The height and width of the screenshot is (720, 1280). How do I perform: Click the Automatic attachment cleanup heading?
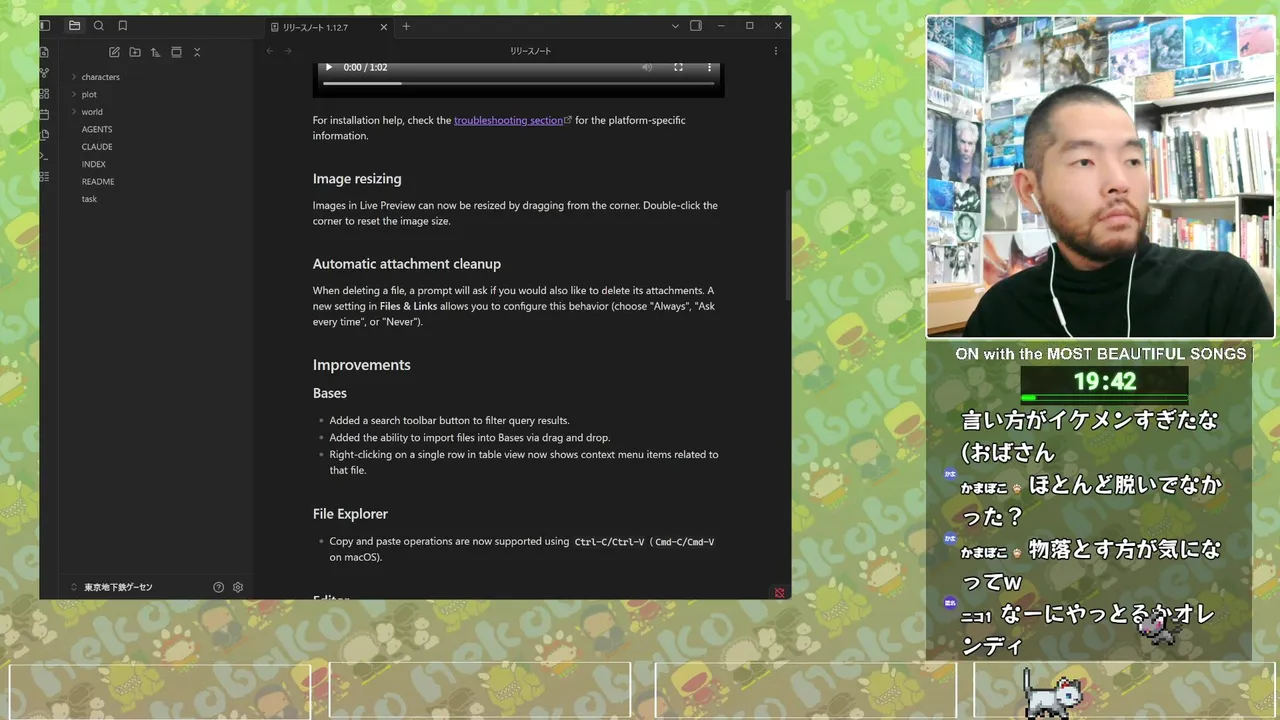point(407,264)
